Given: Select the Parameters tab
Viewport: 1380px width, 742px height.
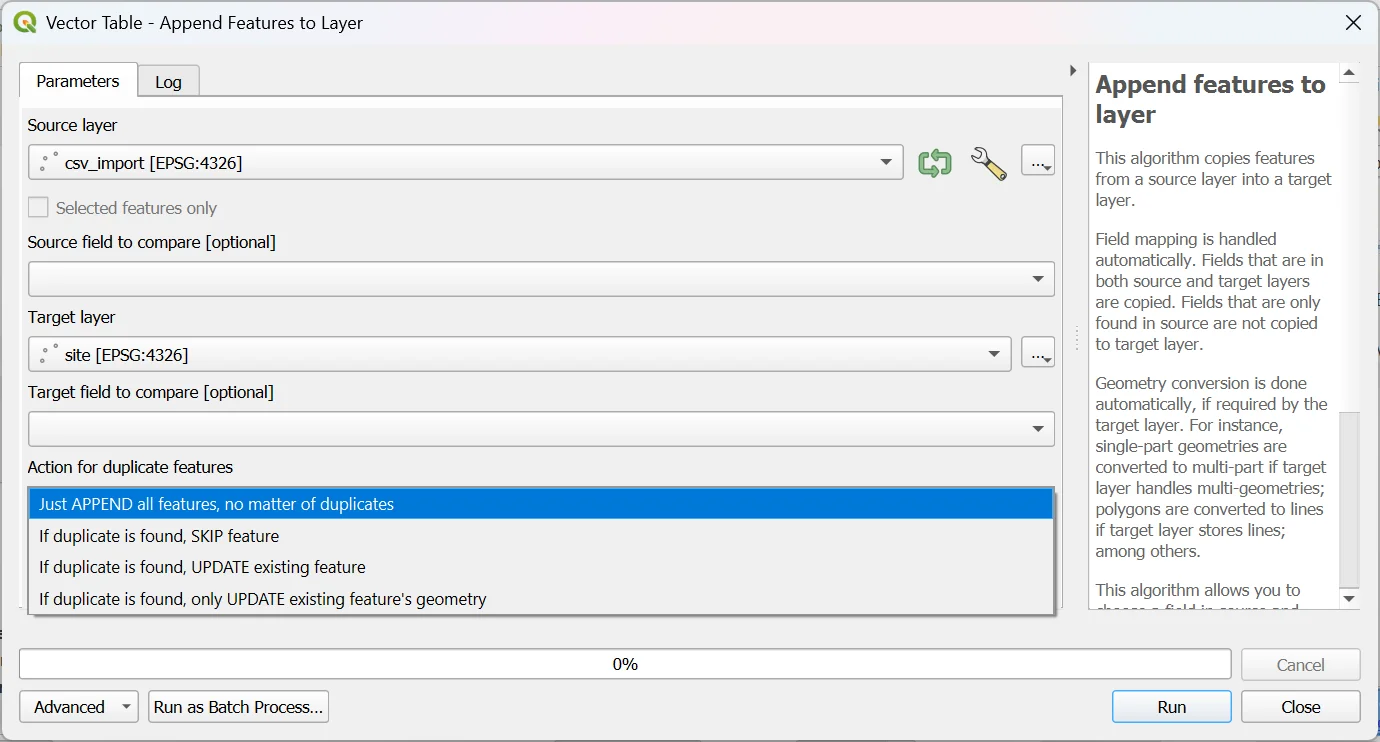Looking at the screenshot, I should [78, 81].
